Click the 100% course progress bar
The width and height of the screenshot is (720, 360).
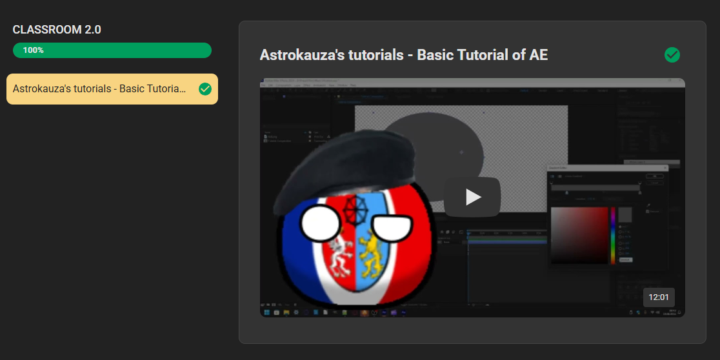click(x=112, y=51)
